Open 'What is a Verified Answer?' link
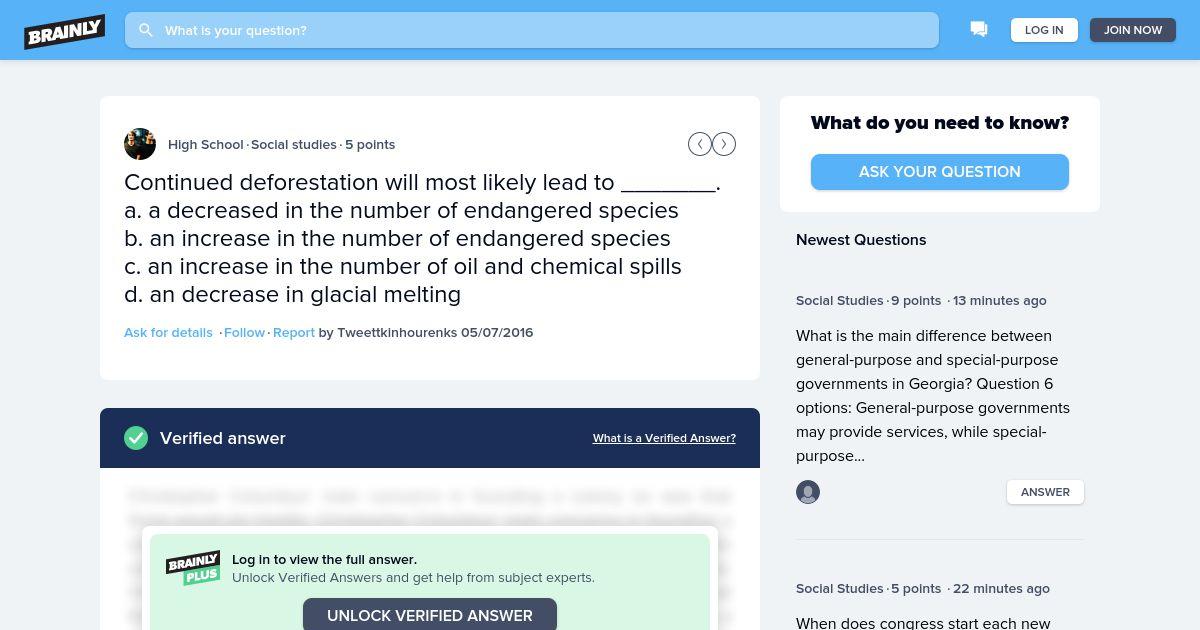 click(664, 438)
